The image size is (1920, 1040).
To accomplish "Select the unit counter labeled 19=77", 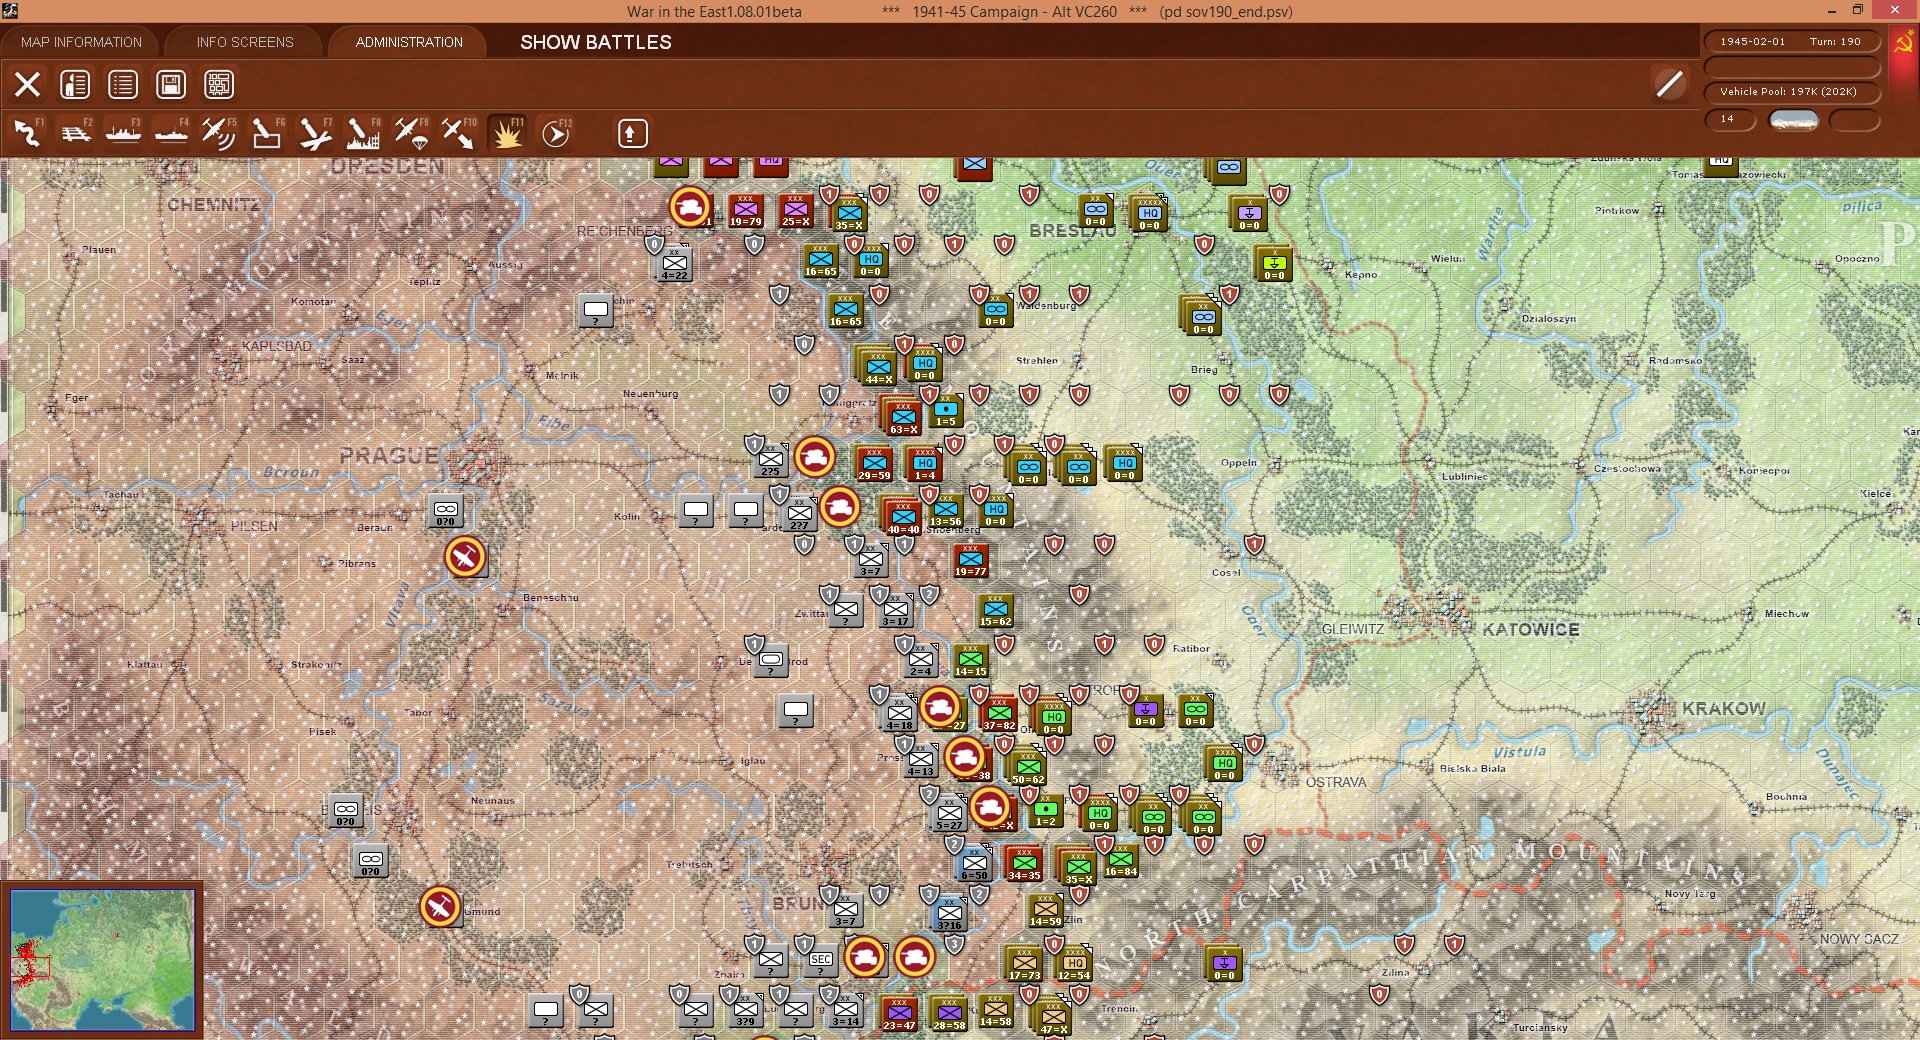I will point(971,559).
